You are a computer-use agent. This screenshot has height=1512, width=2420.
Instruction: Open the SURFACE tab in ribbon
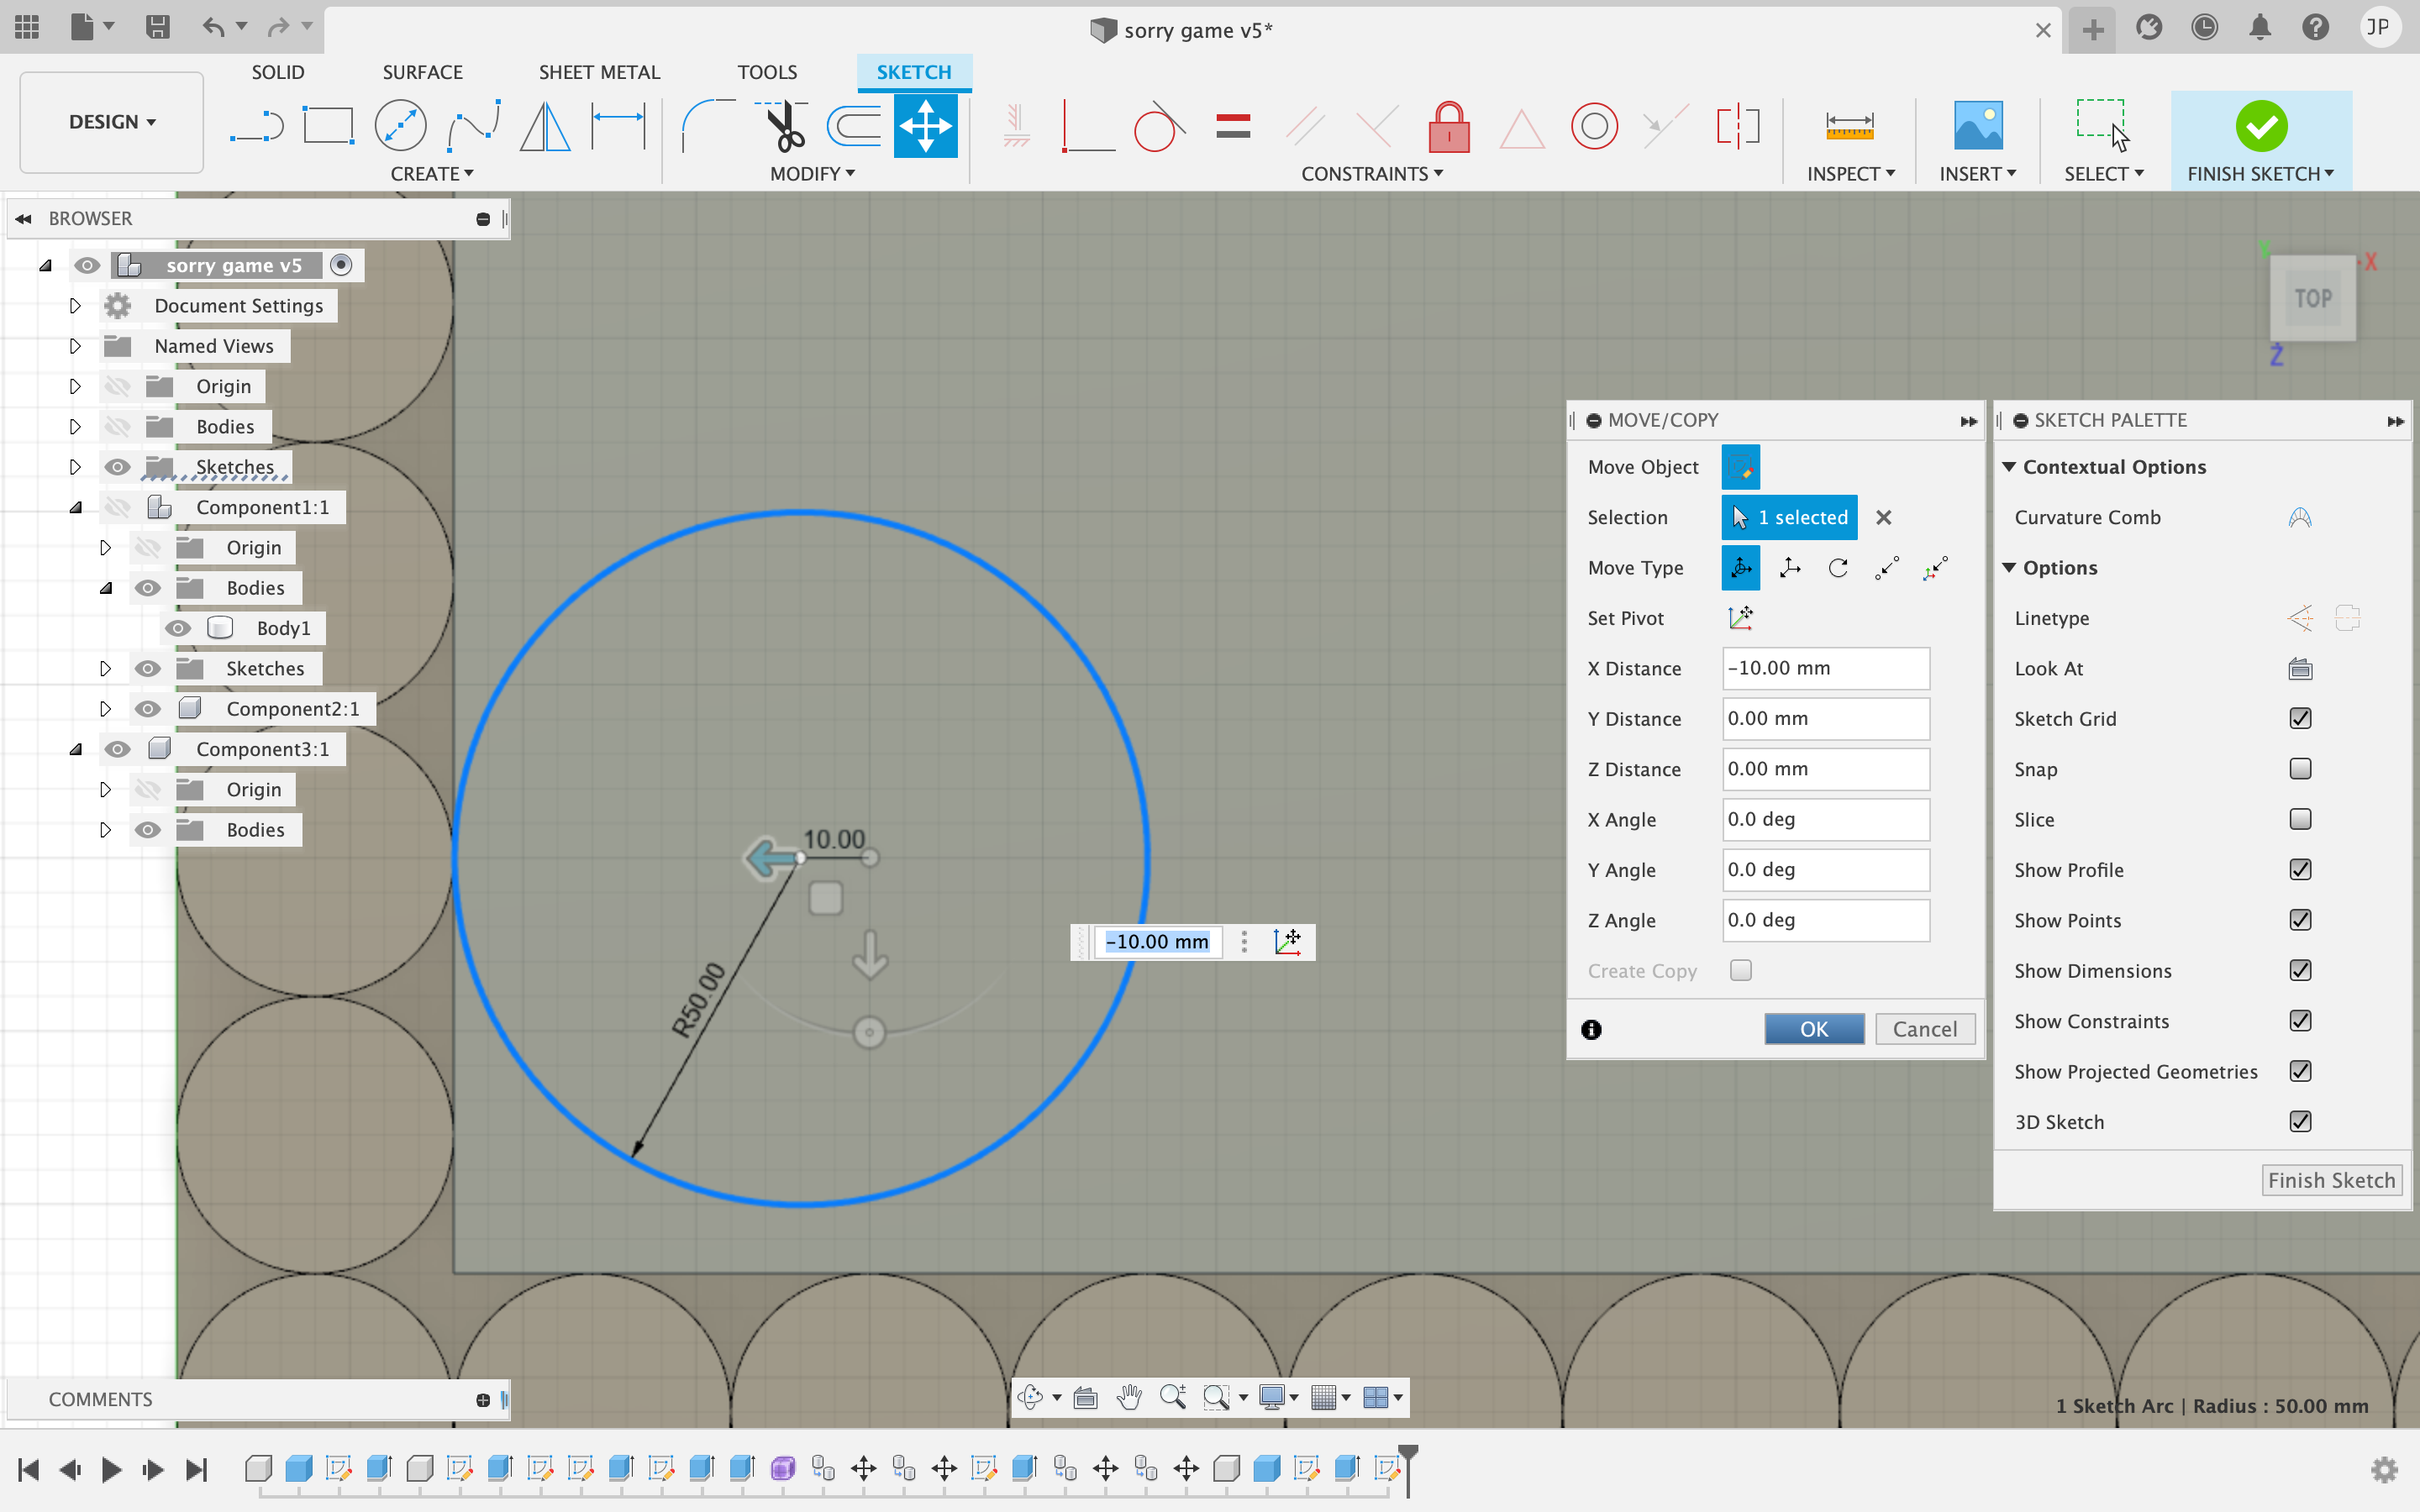[x=423, y=71]
